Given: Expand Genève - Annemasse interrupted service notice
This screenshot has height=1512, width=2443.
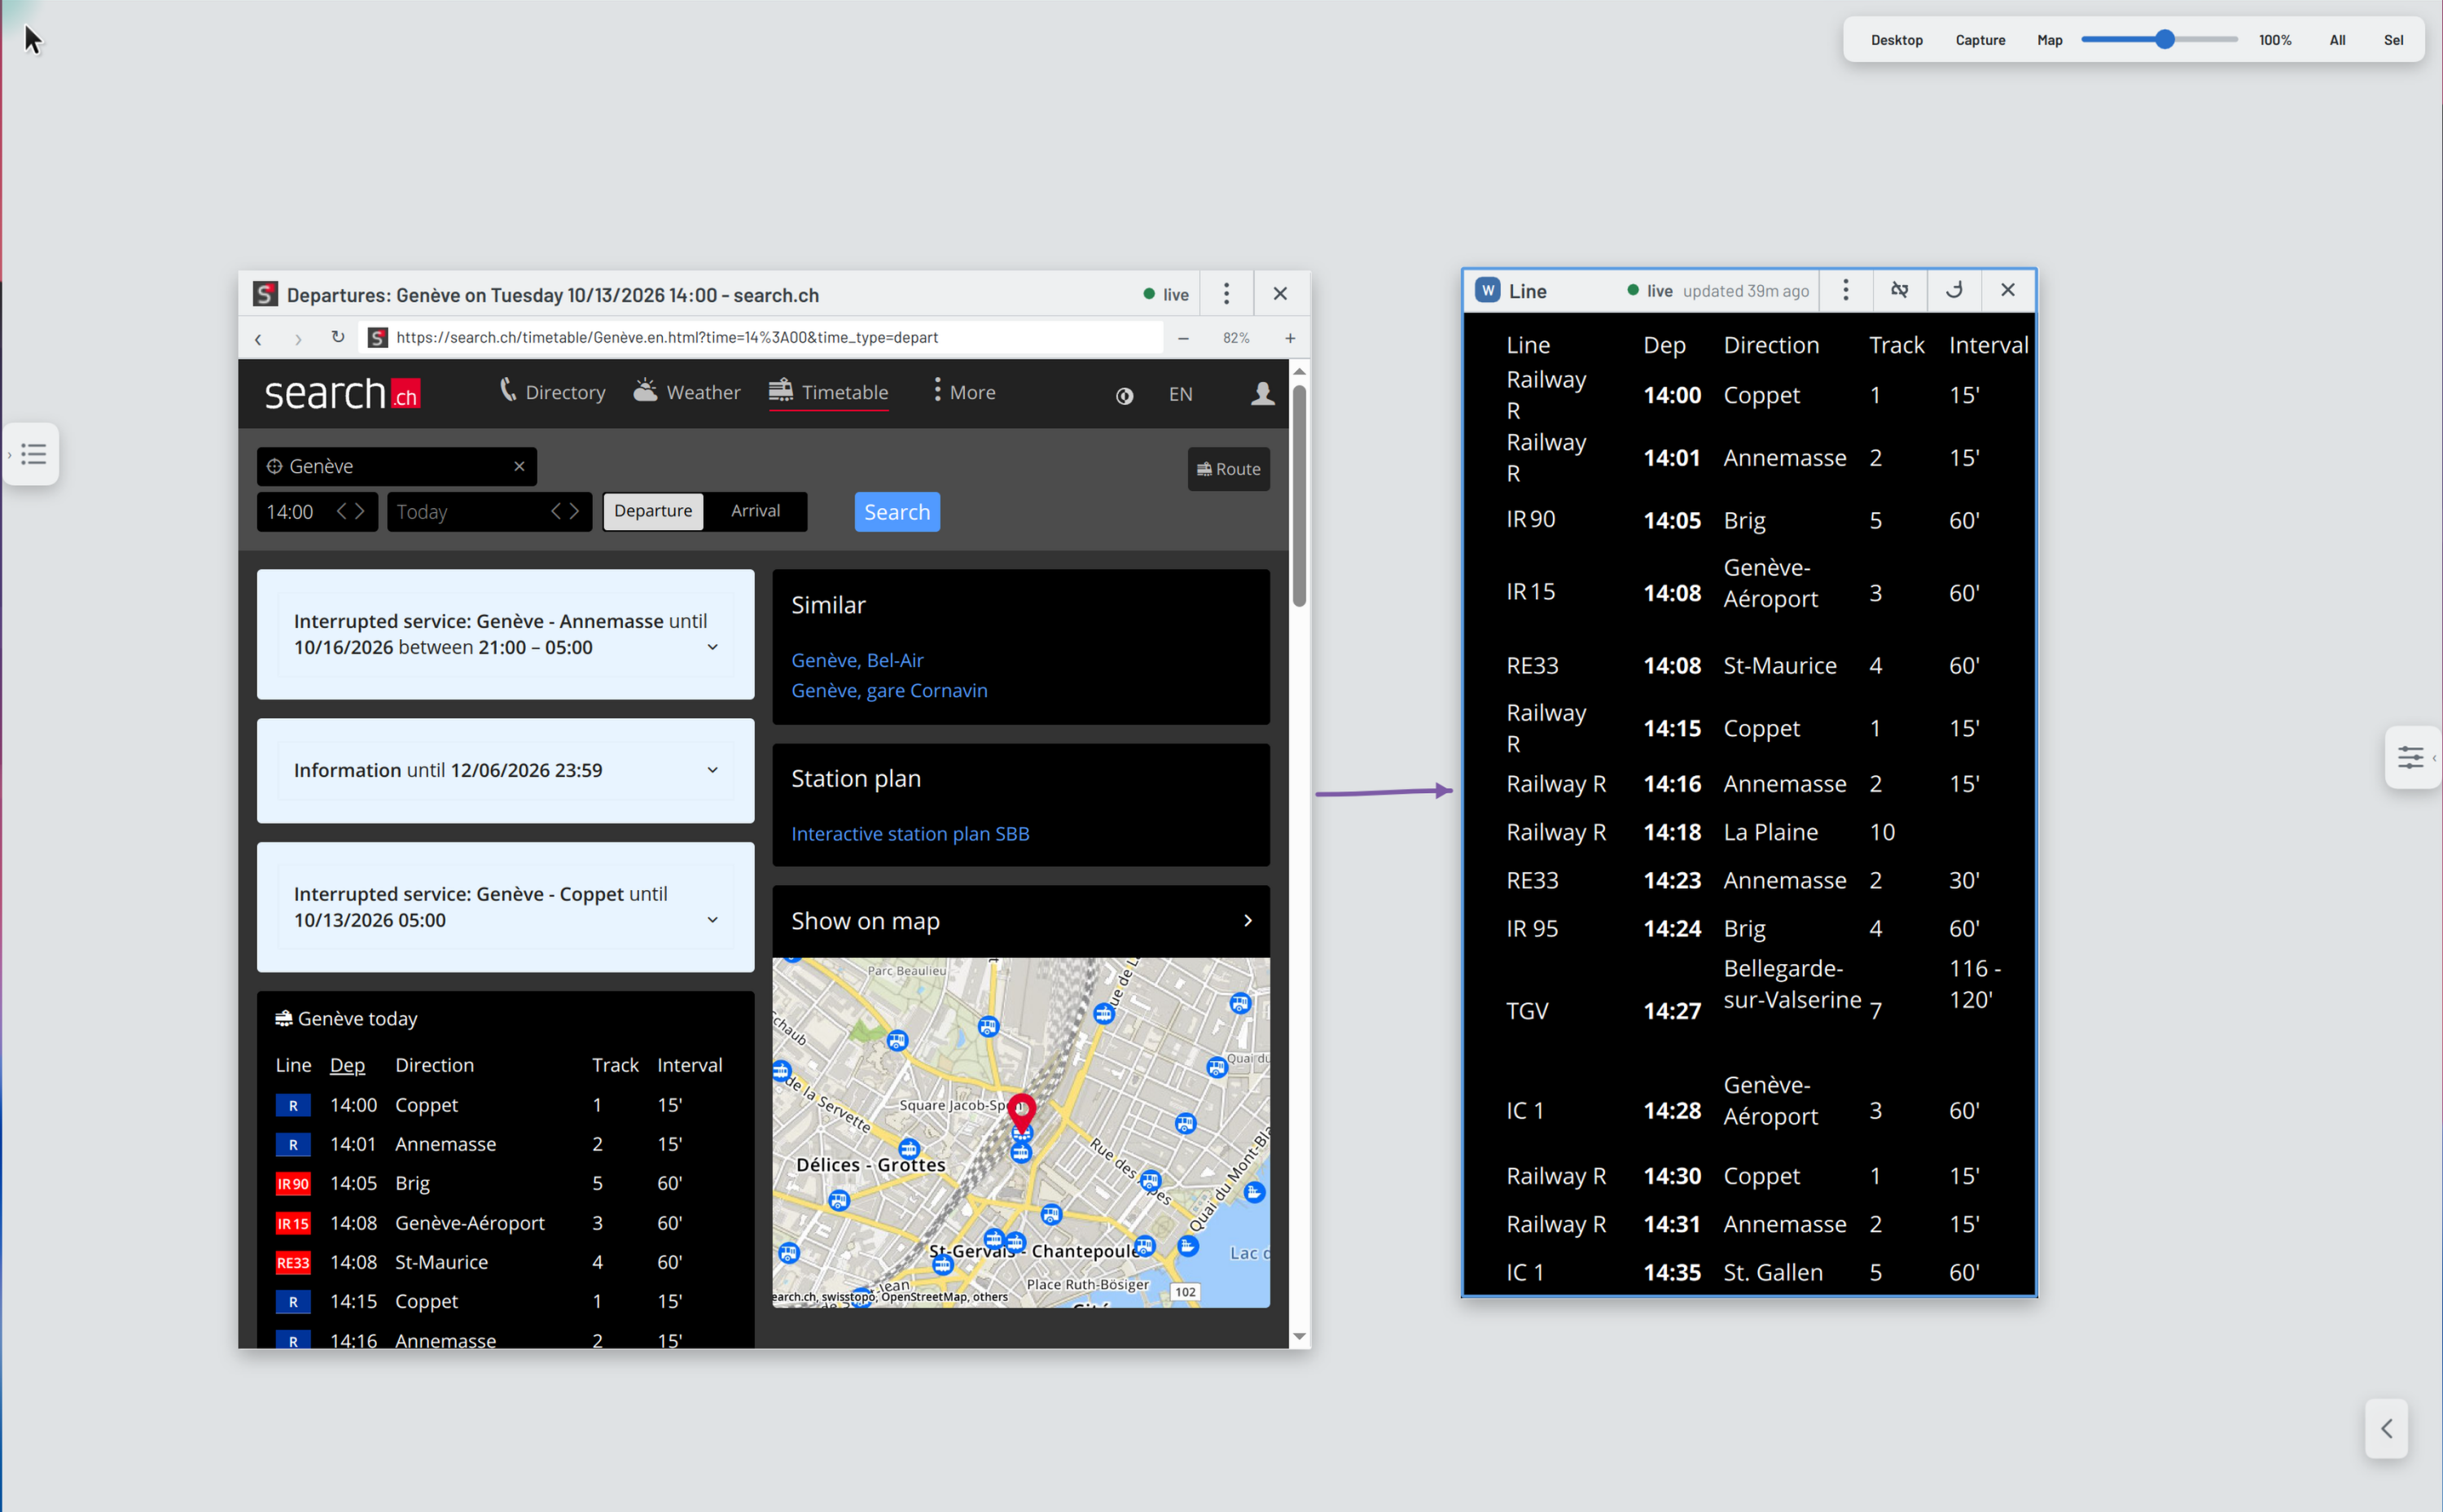Looking at the screenshot, I should point(712,647).
